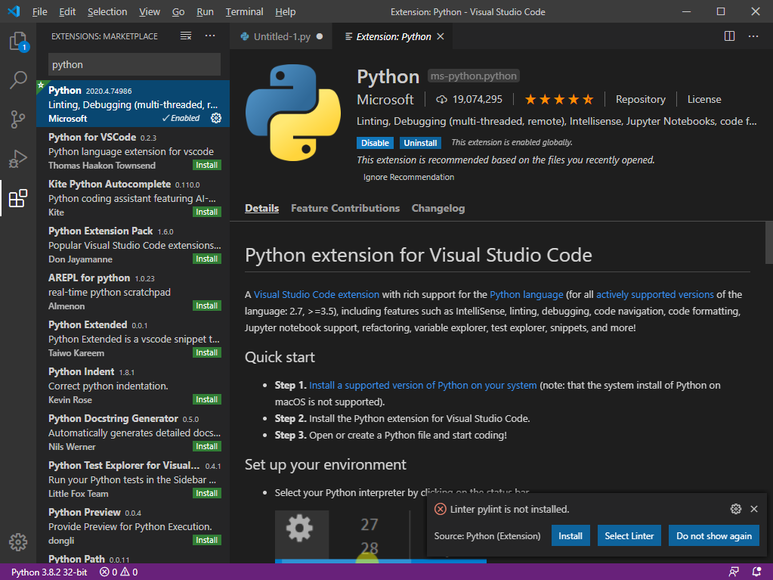This screenshot has width=773, height=580.
Task: Split the editor to the right
Action: (730, 36)
